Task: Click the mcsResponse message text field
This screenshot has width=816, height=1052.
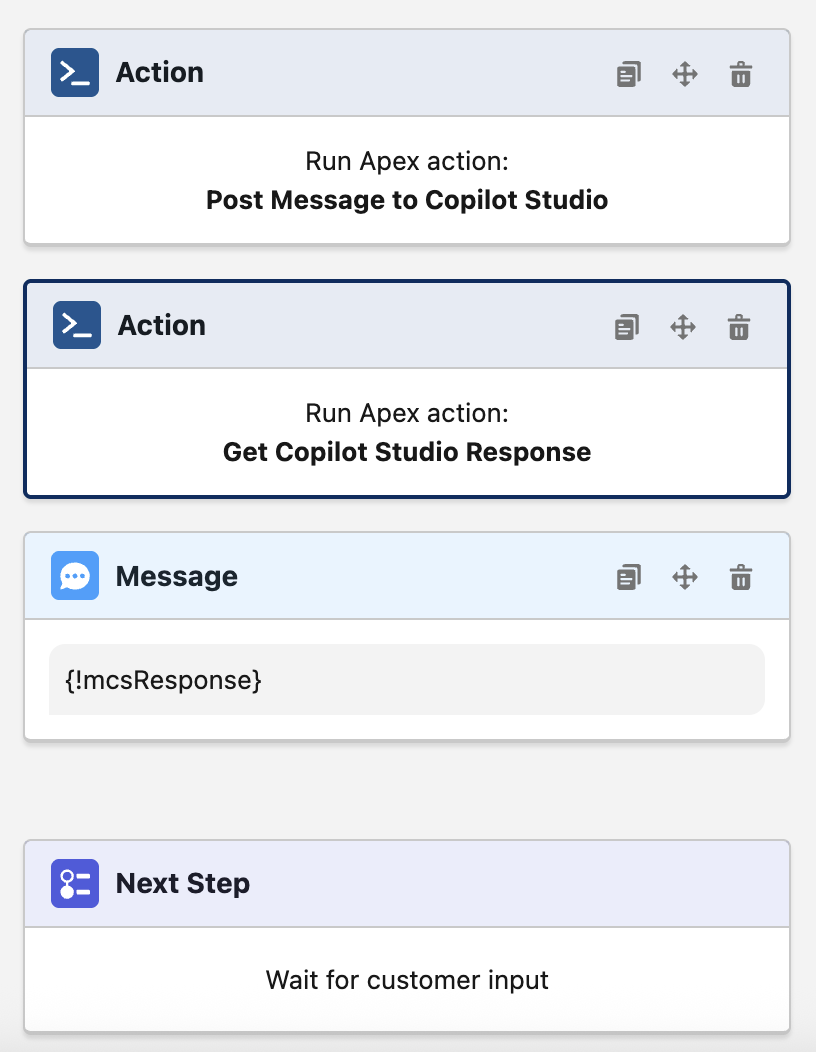Action: coord(406,679)
